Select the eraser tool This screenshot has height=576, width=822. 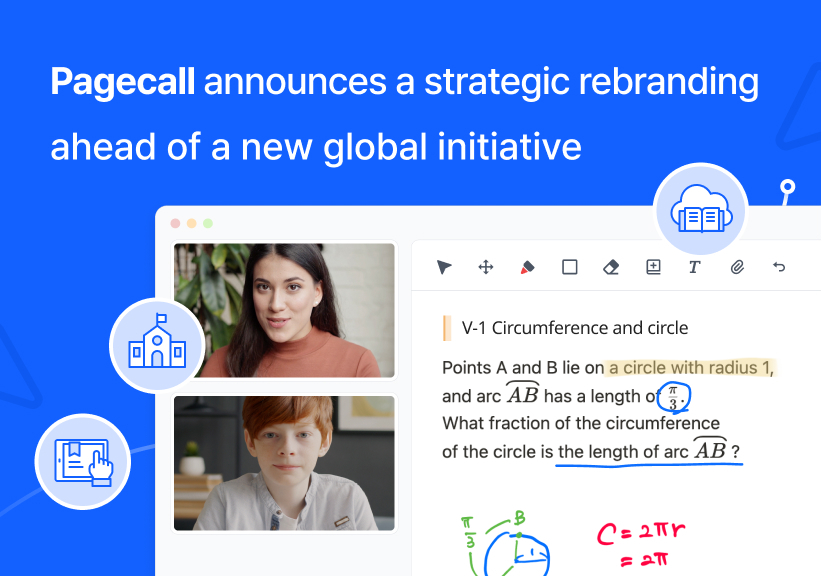pos(611,267)
